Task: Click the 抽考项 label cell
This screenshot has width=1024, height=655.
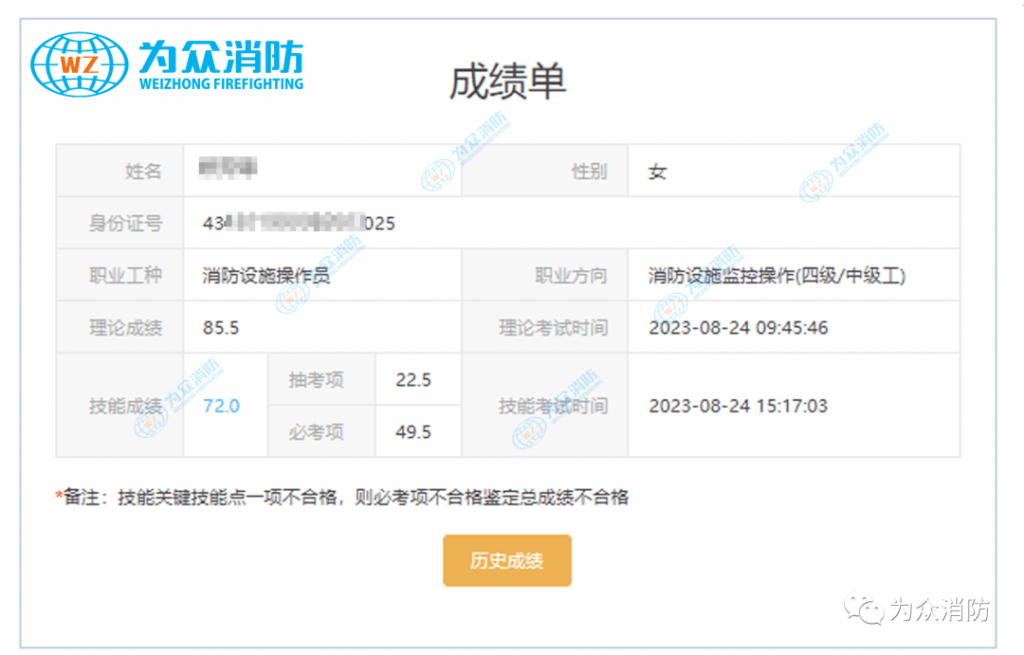Action: pos(321,379)
